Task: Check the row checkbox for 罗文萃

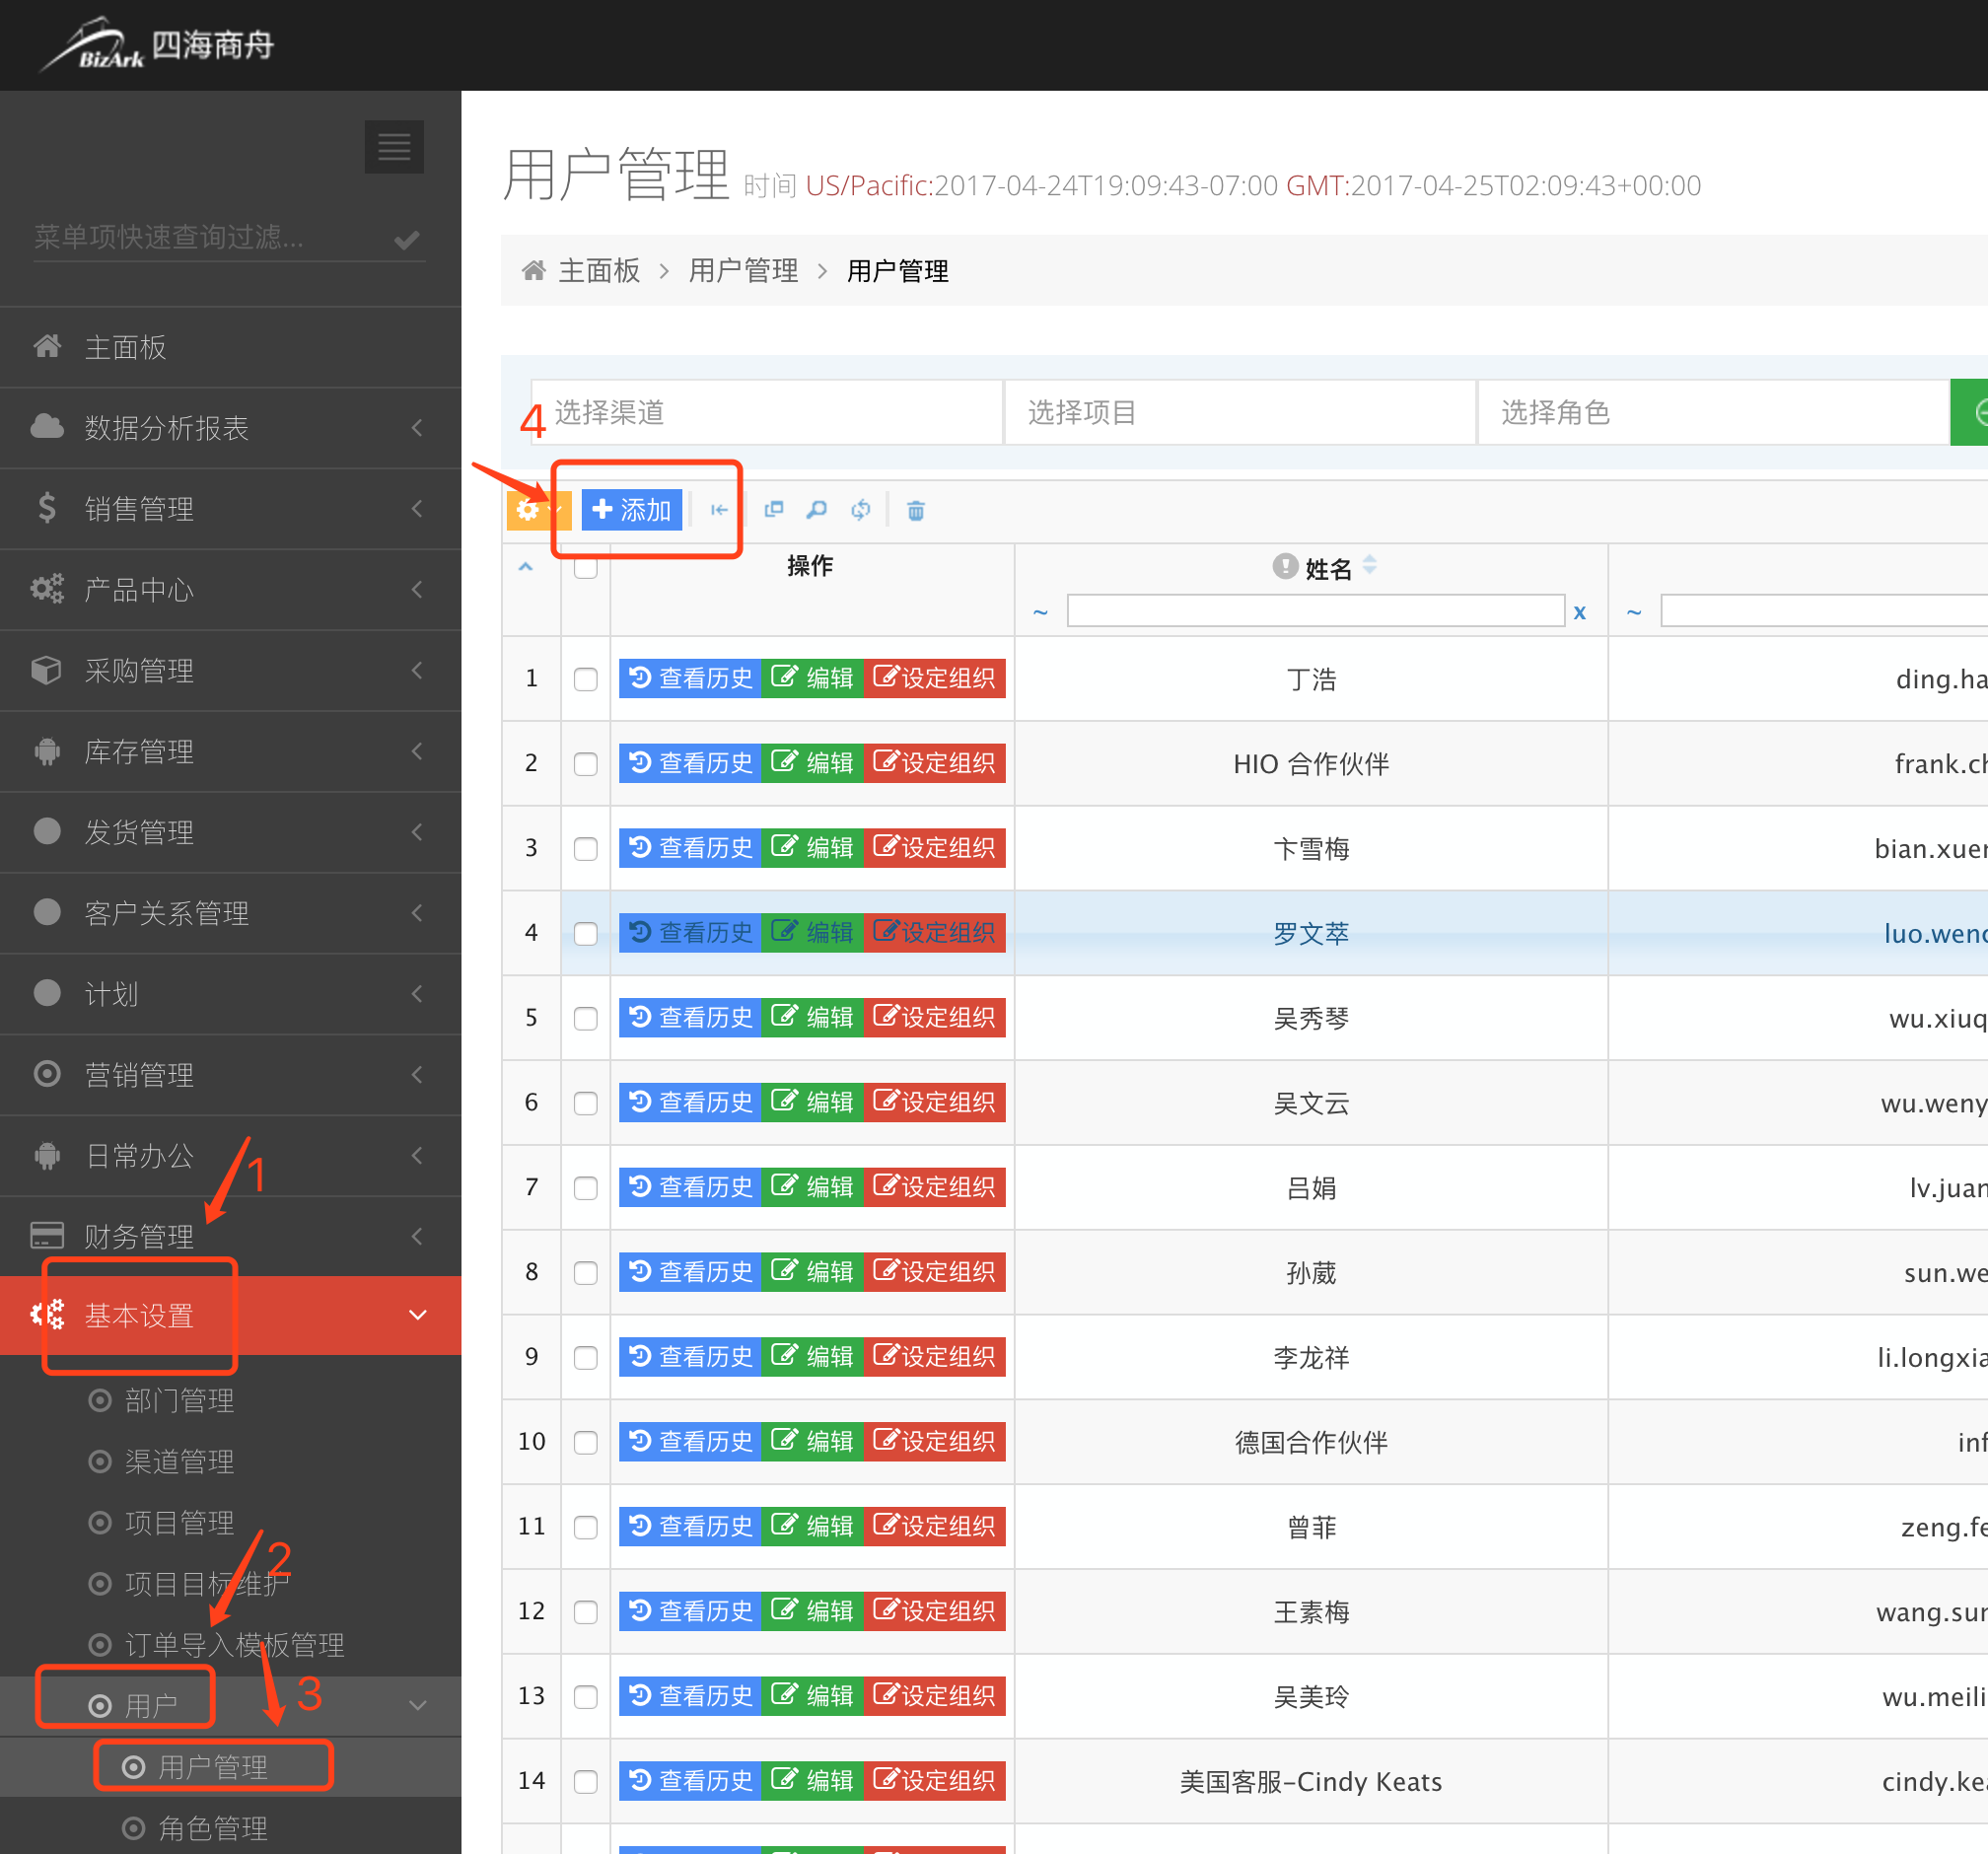Action: pos(586,934)
